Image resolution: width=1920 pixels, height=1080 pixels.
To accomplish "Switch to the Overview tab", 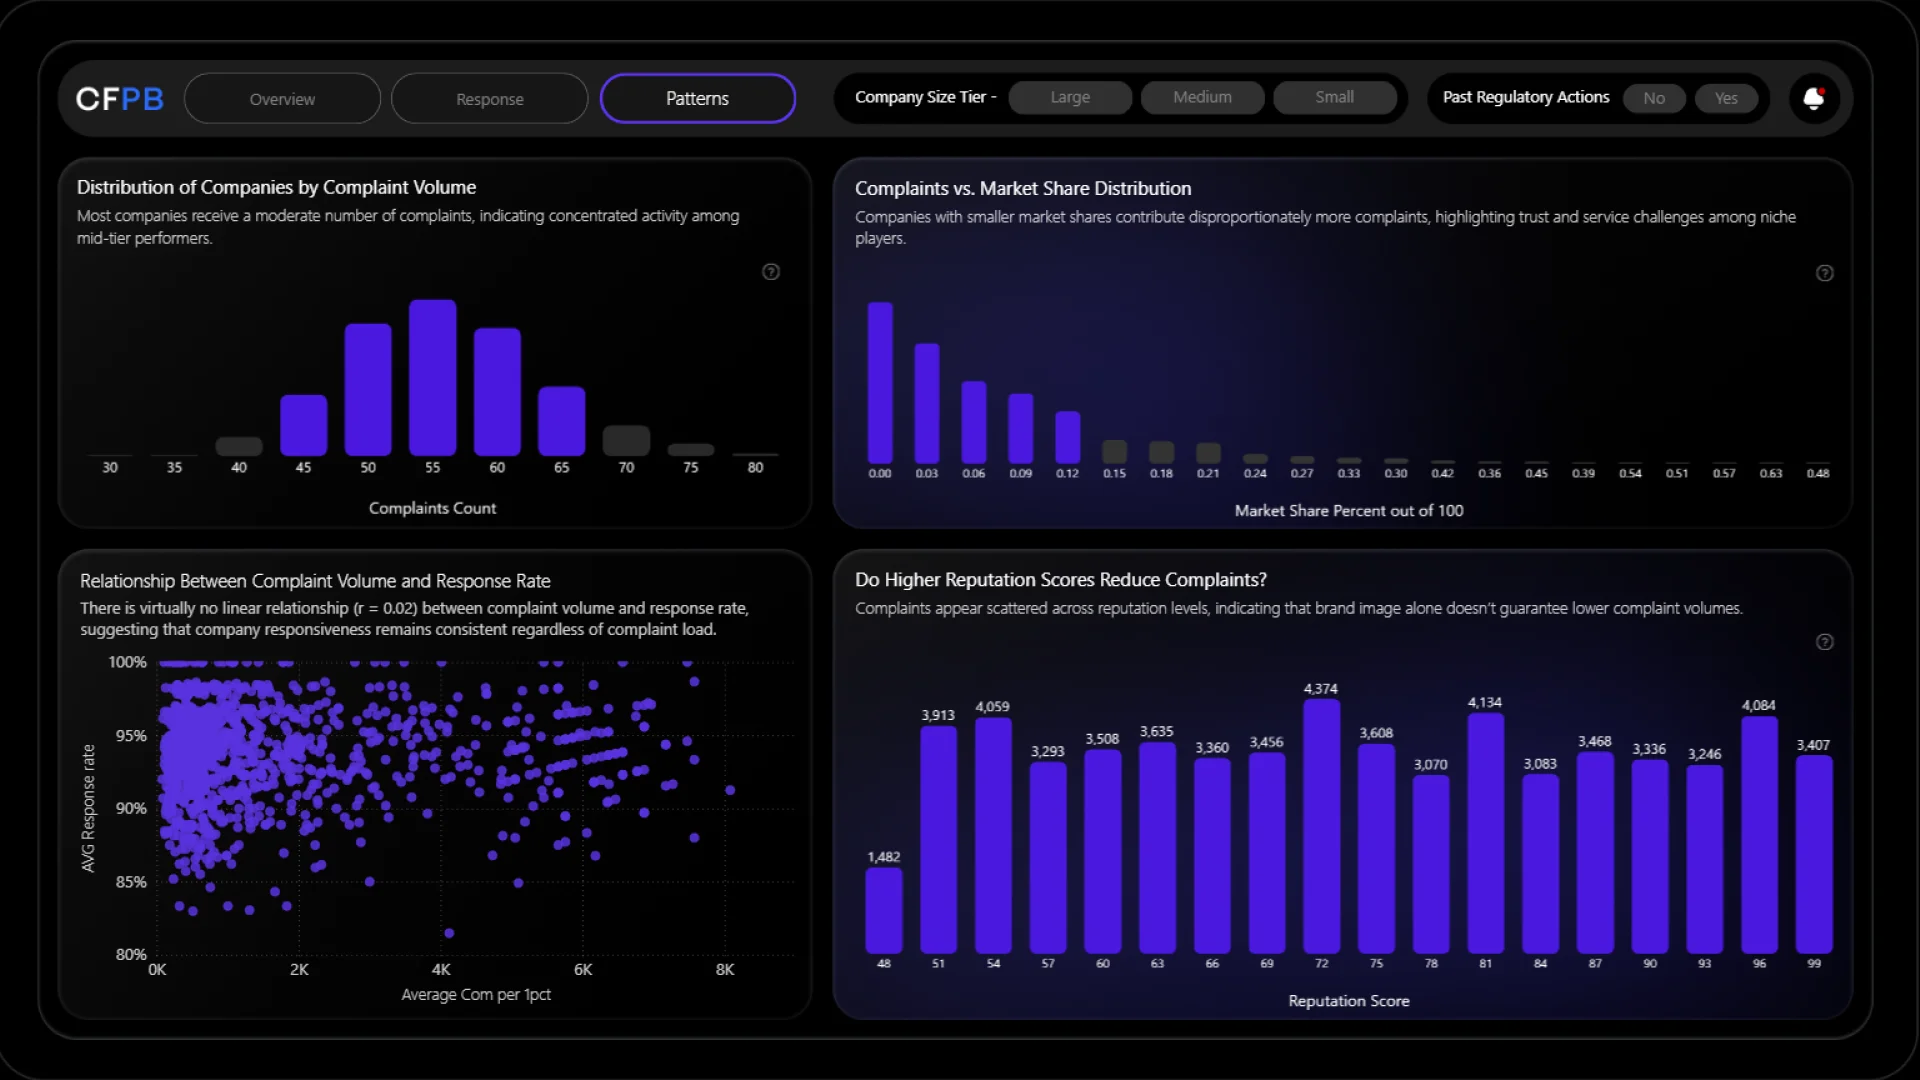I will pyautogui.click(x=282, y=99).
